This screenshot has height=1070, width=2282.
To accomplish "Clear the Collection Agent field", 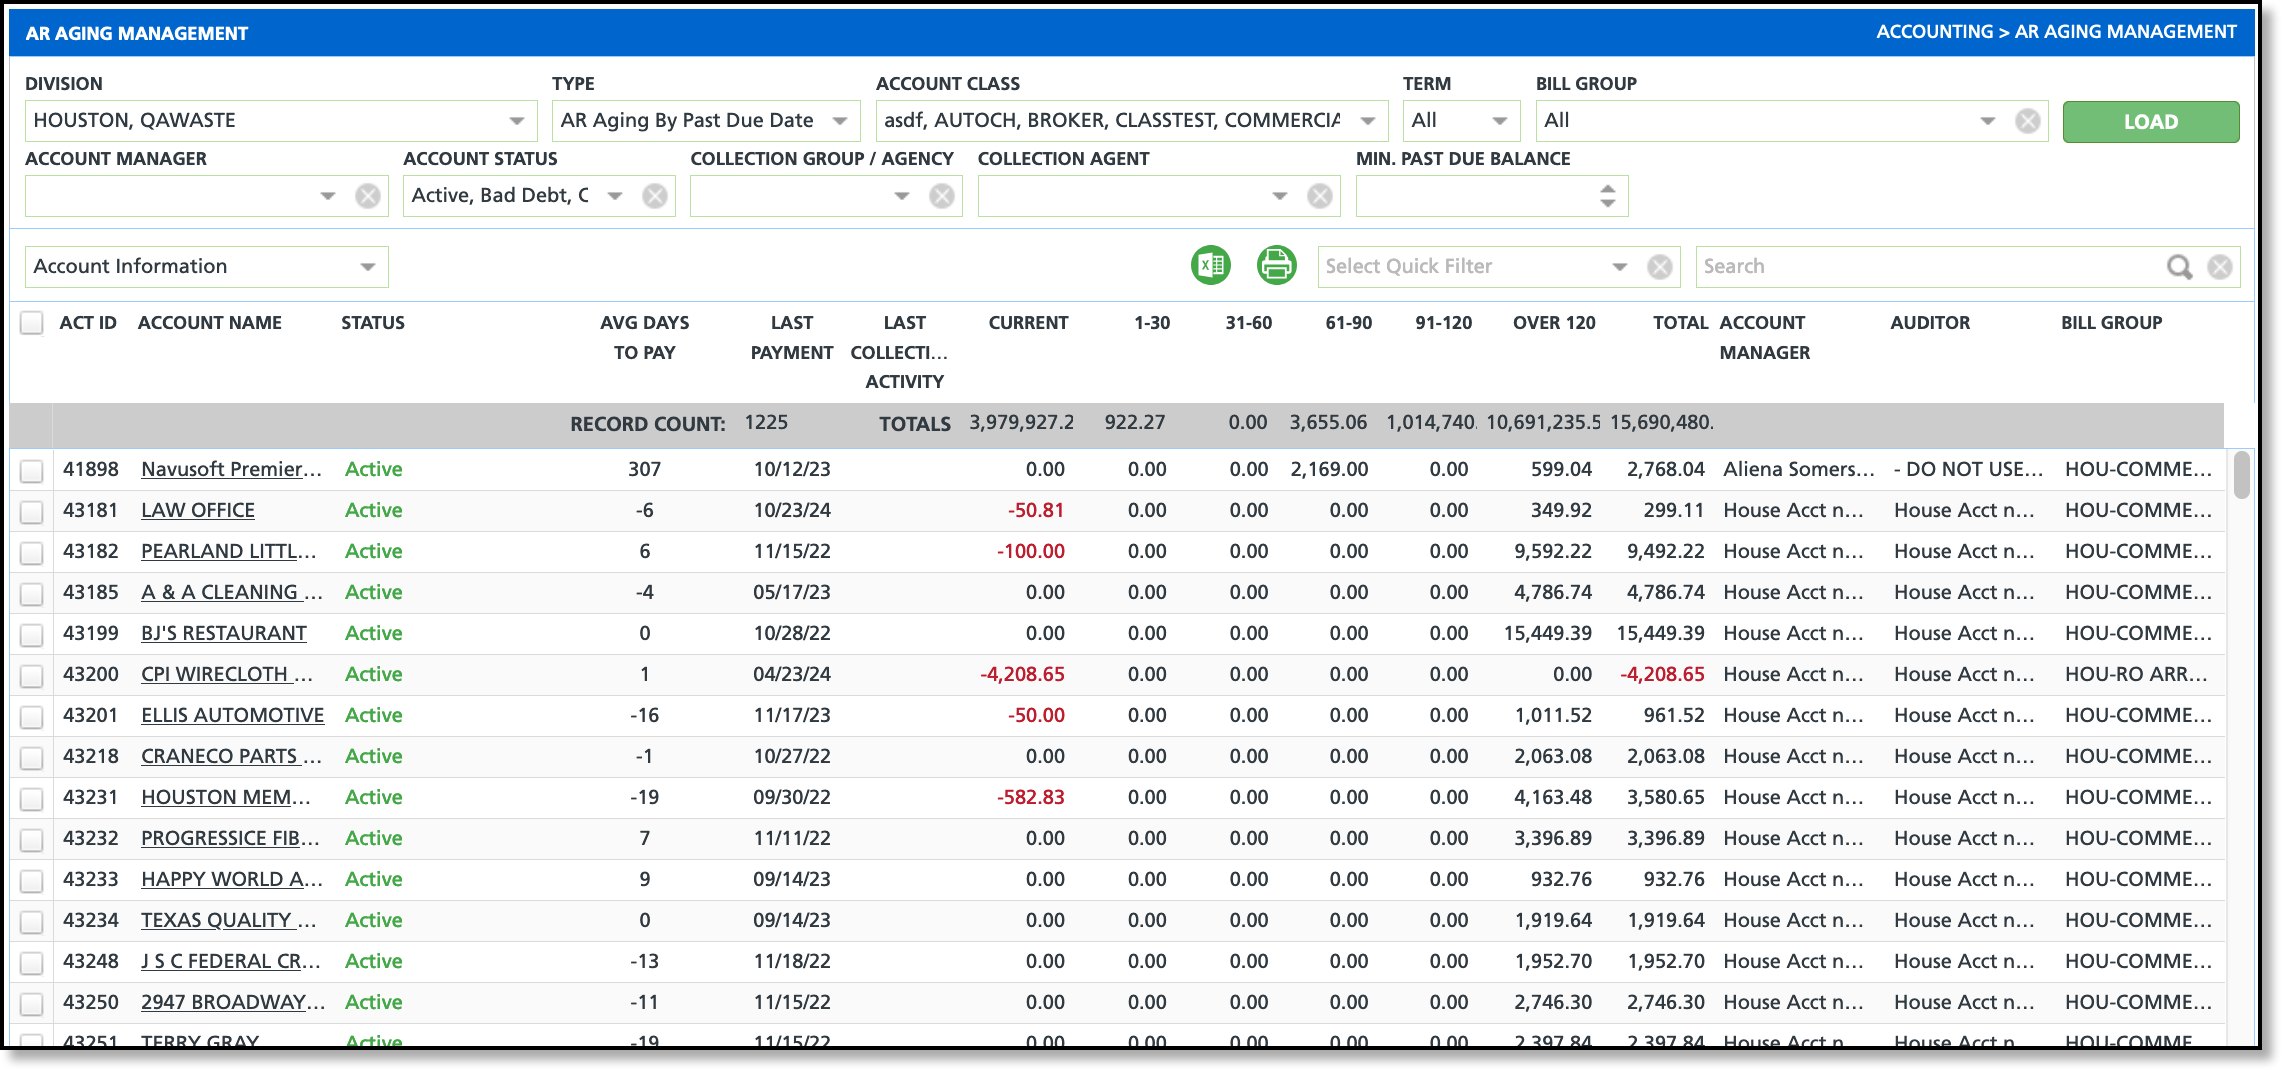I will point(1320,196).
